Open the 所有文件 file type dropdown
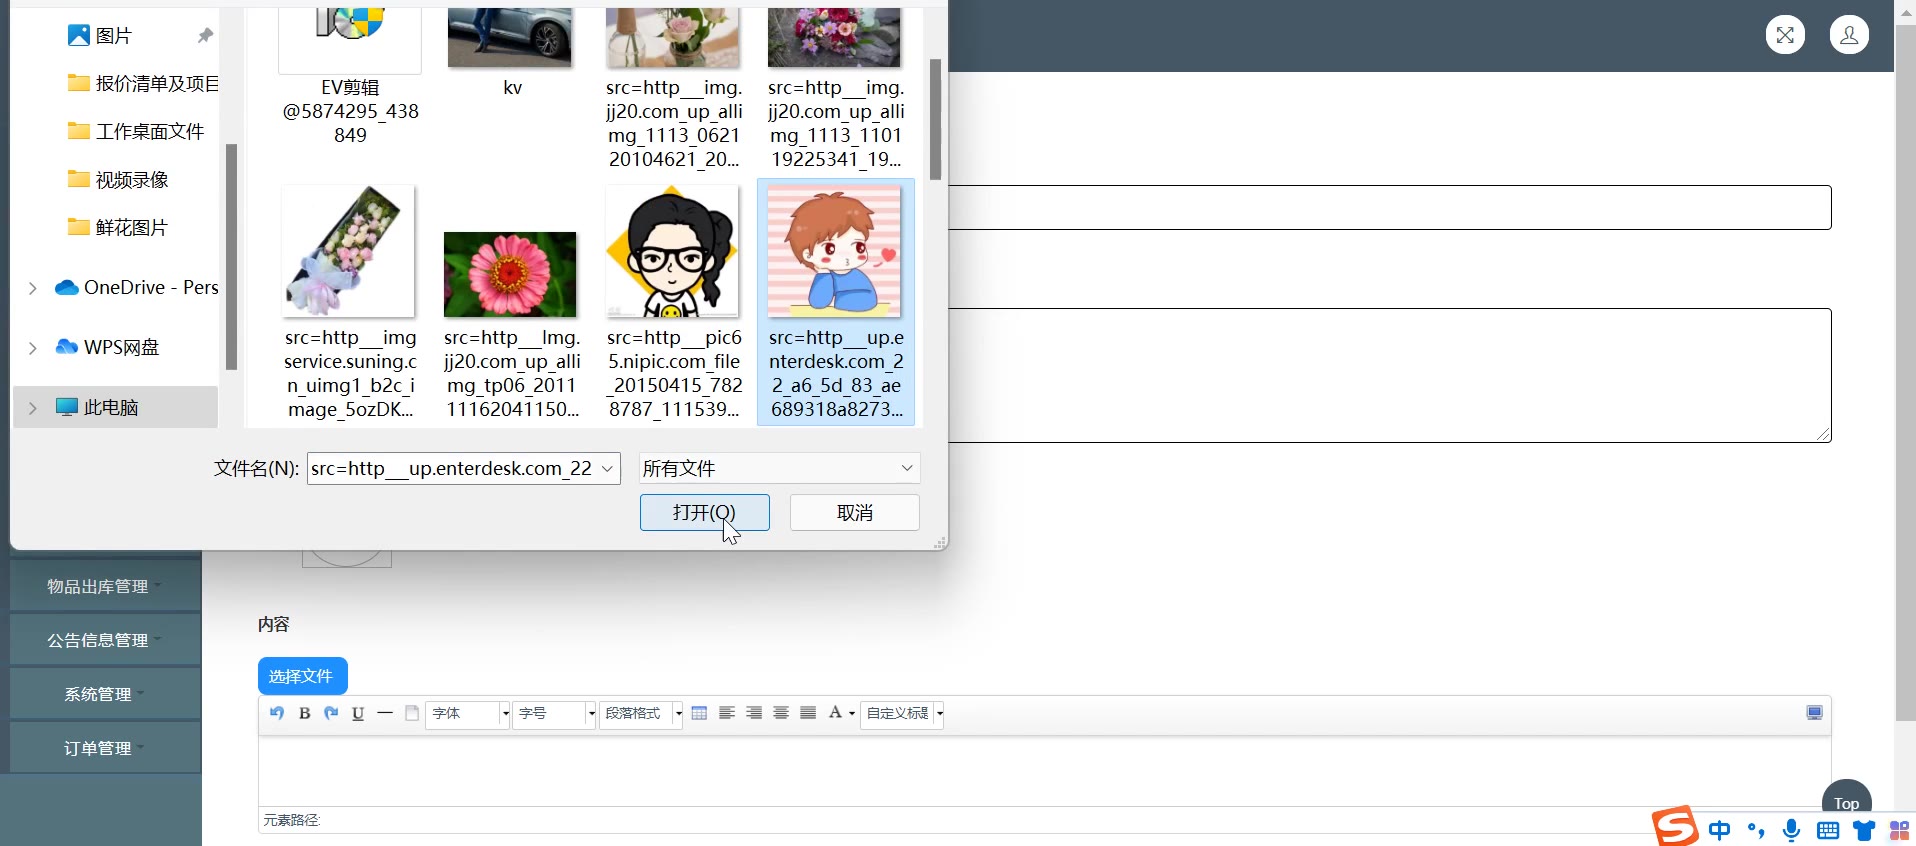Screen dimensions: 1916x846 (x=779, y=469)
